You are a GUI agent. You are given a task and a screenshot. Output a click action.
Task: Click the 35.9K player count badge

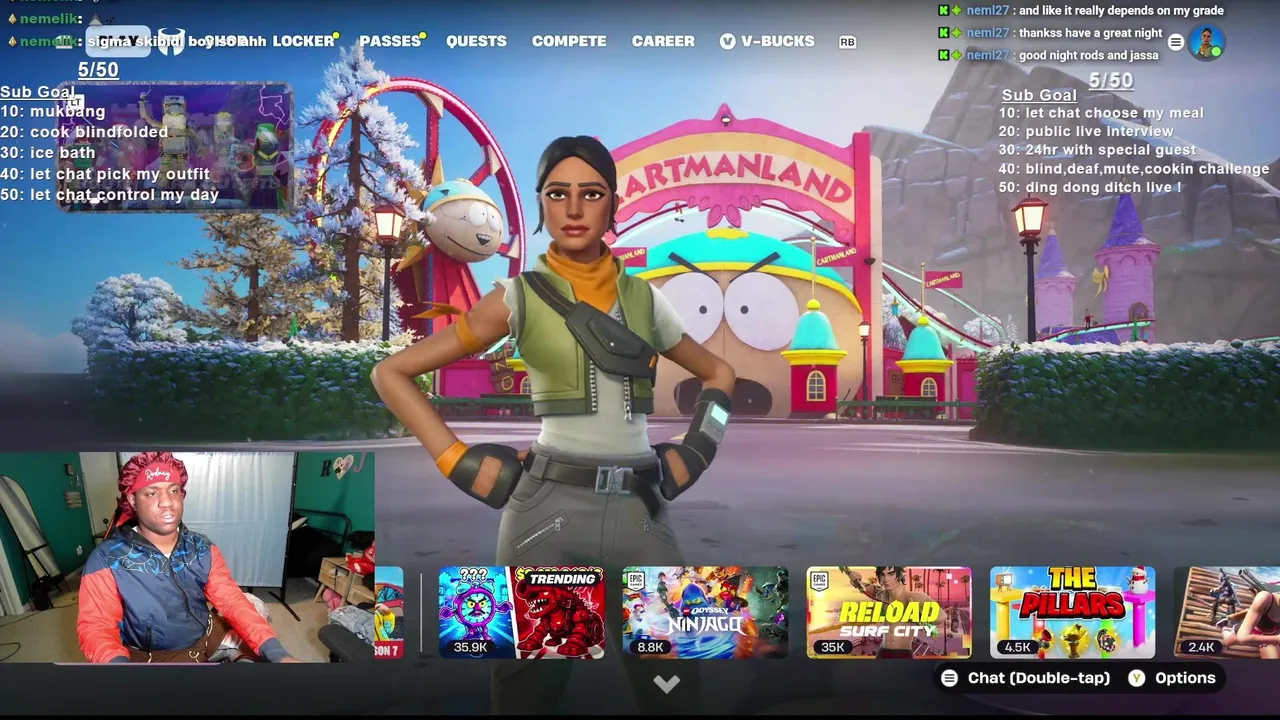coord(470,647)
